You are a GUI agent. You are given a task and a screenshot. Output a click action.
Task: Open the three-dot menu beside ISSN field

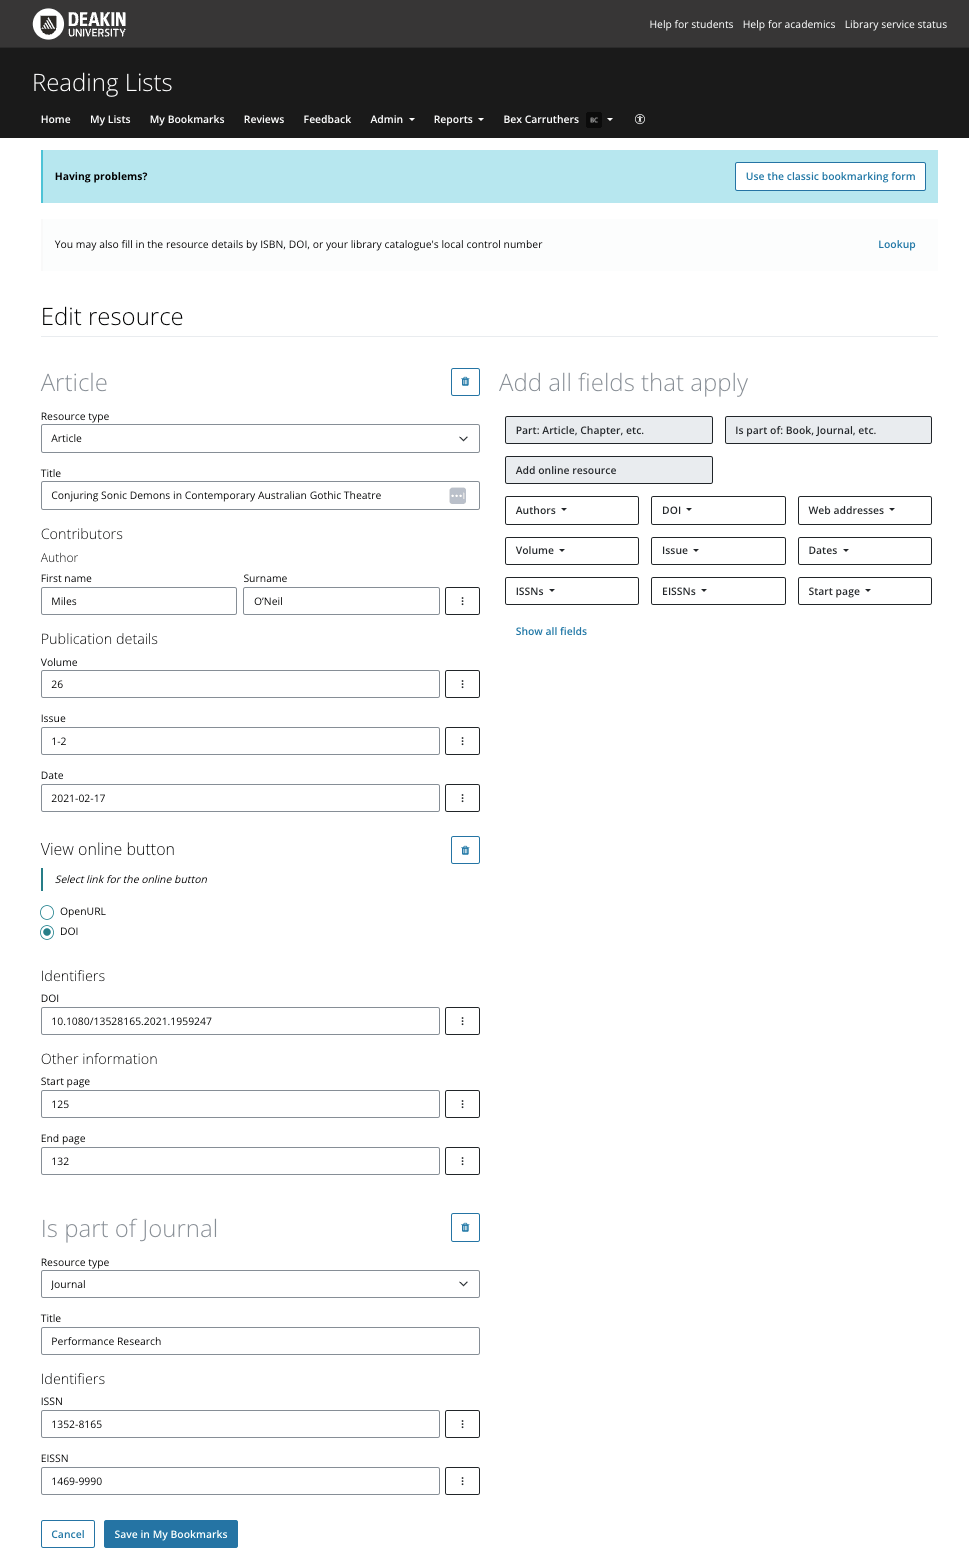click(x=462, y=1424)
